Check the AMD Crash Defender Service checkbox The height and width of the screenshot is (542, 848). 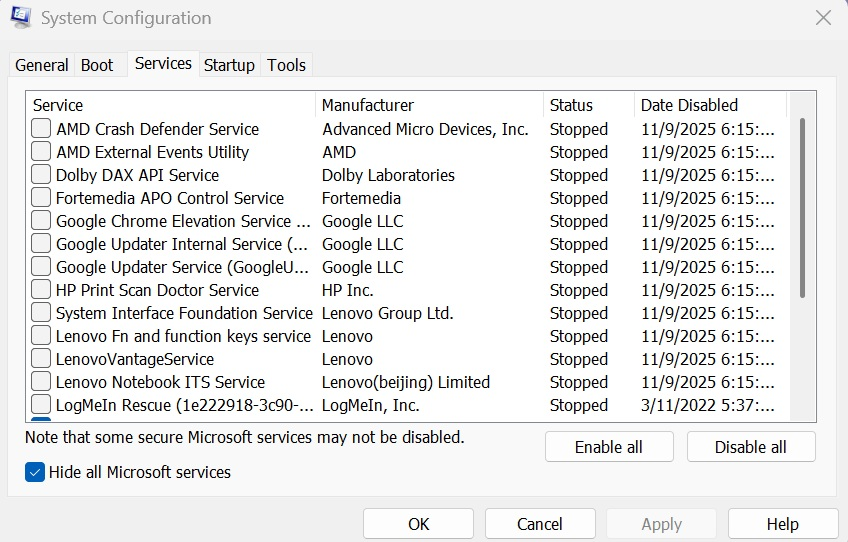click(41, 129)
